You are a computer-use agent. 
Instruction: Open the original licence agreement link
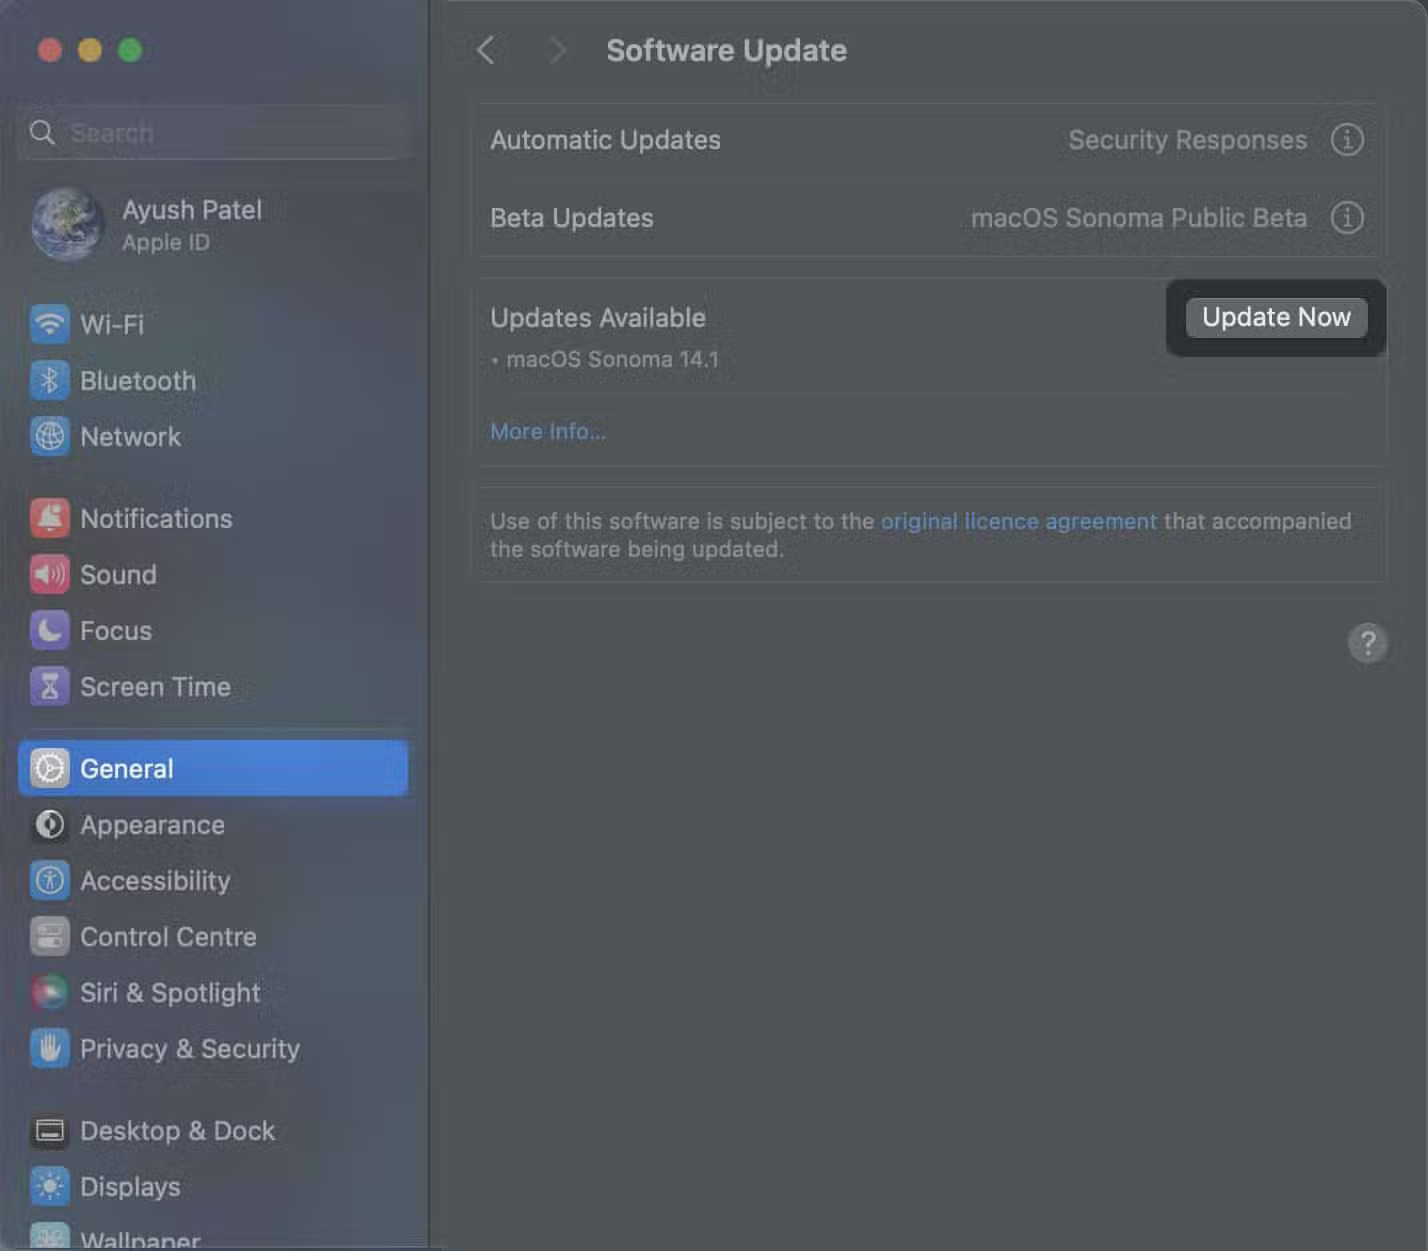(x=1017, y=522)
